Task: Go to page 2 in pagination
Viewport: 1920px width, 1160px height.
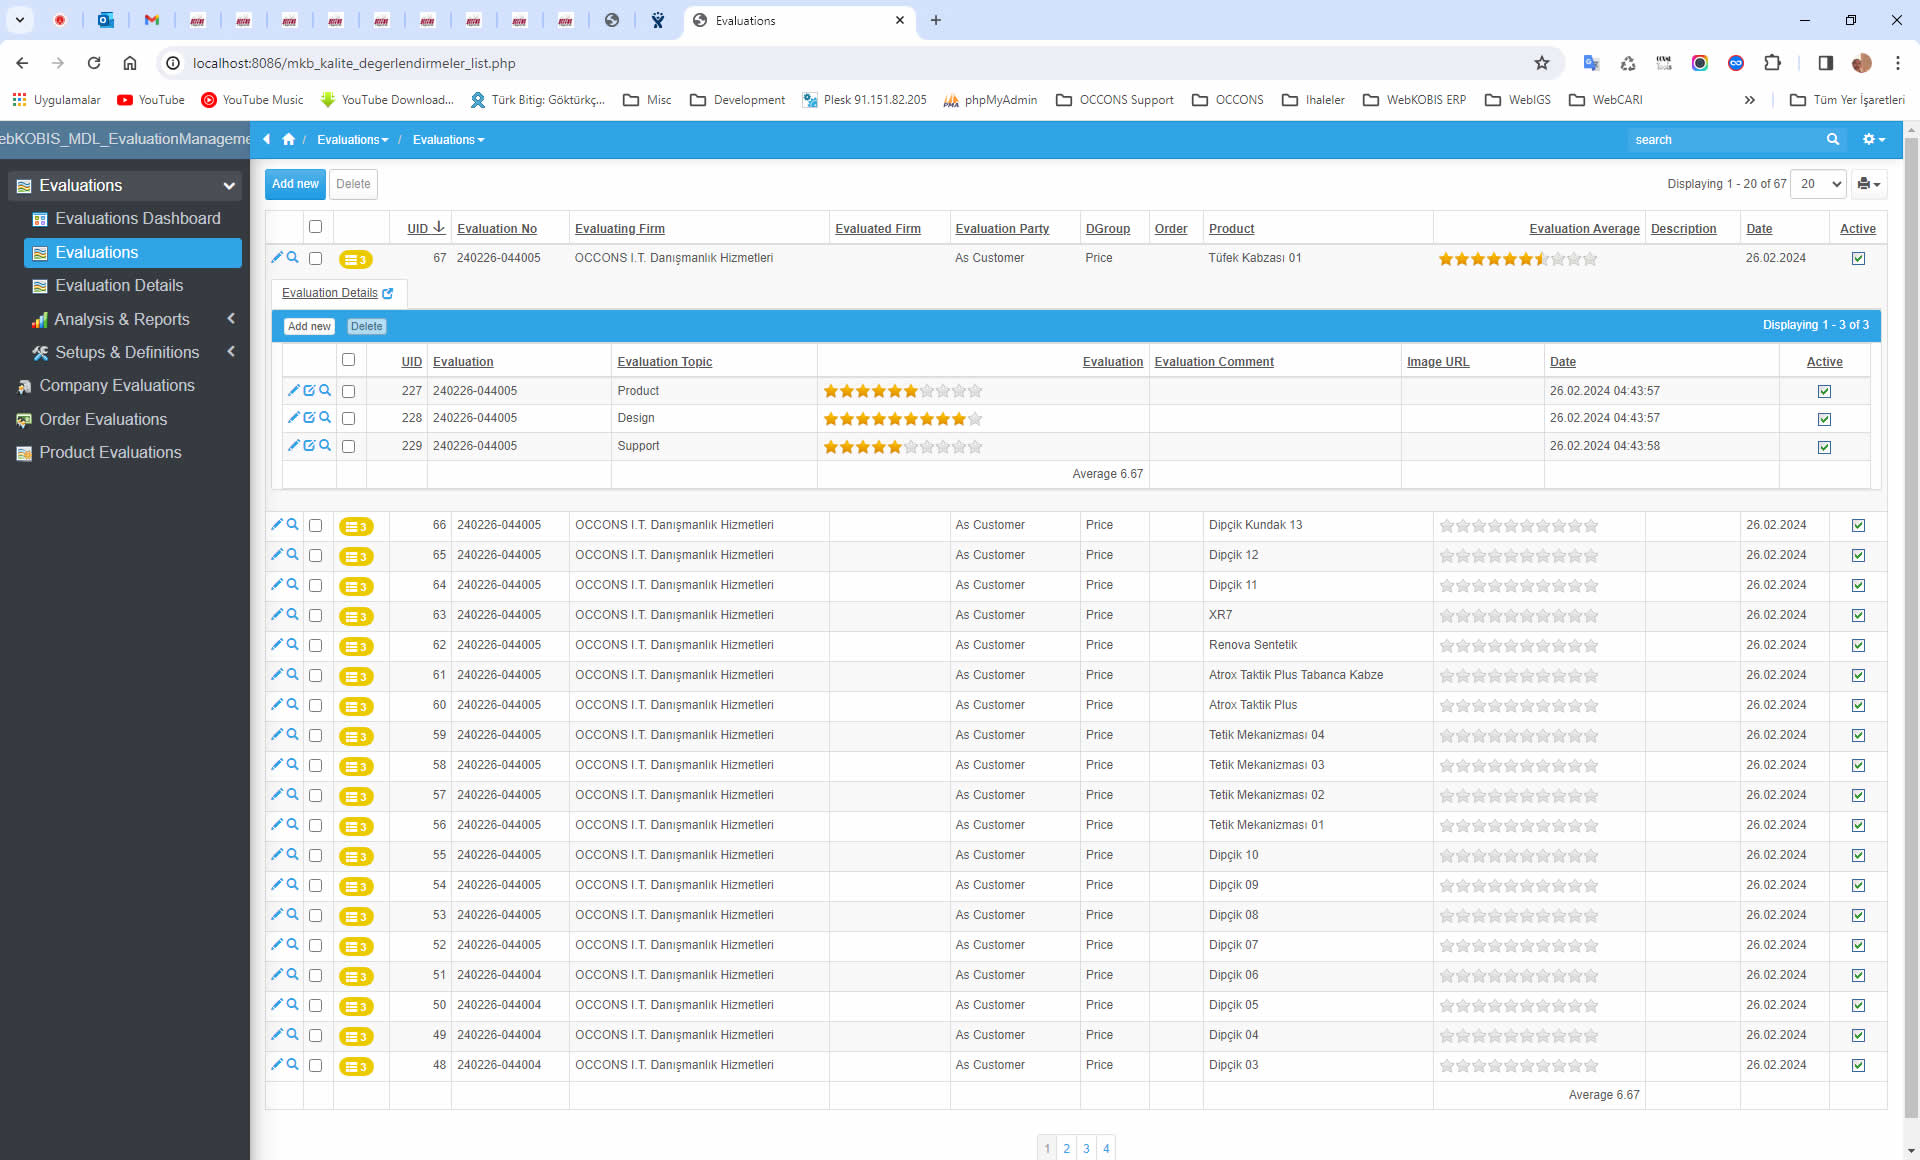Action: tap(1067, 1148)
